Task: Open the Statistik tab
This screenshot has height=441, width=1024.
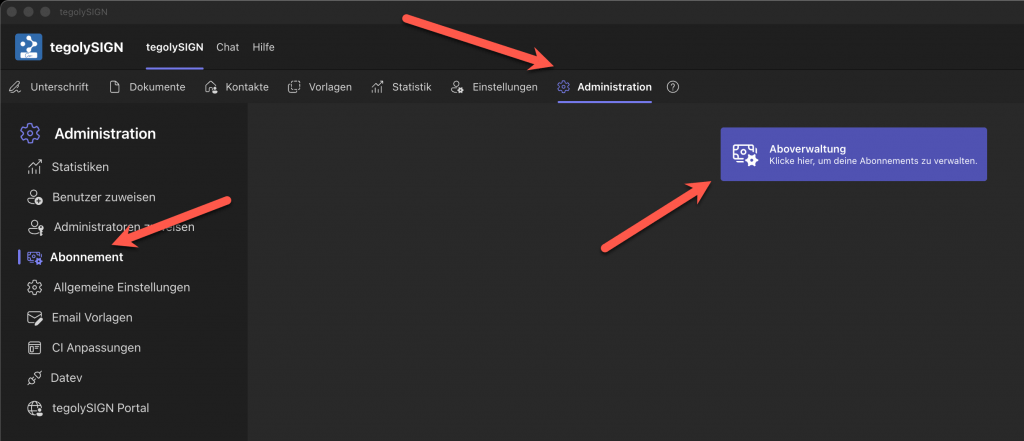Action: [x=401, y=87]
